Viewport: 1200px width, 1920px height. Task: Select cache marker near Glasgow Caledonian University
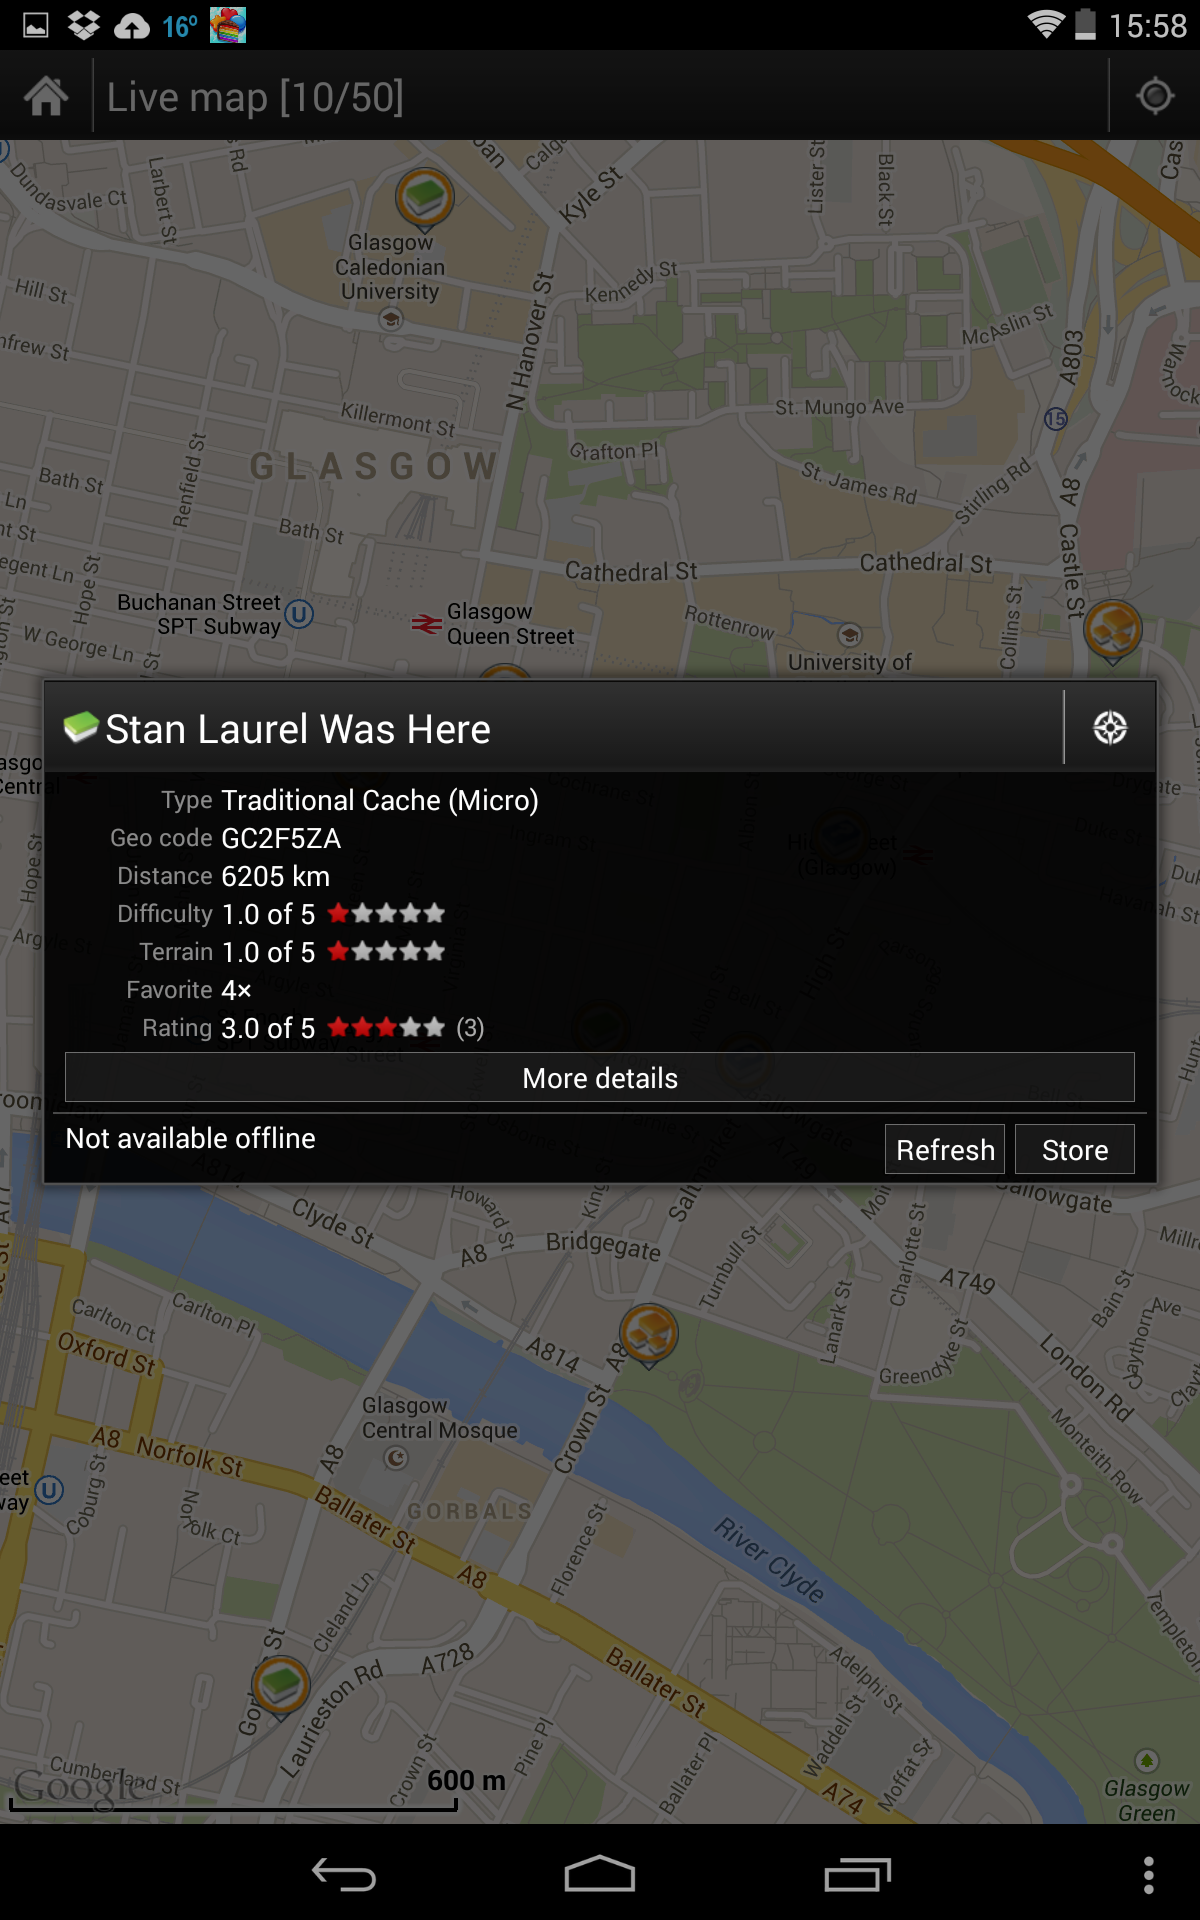click(425, 198)
